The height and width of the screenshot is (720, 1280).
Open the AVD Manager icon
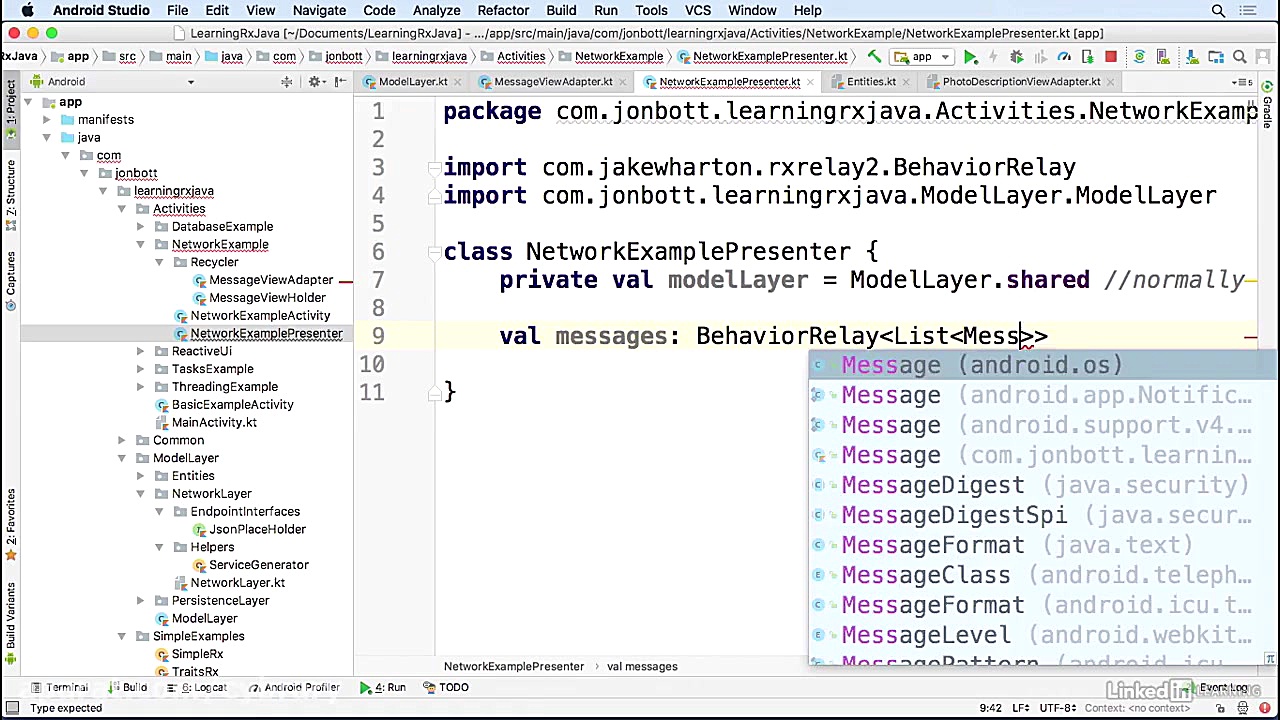click(x=1164, y=57)
